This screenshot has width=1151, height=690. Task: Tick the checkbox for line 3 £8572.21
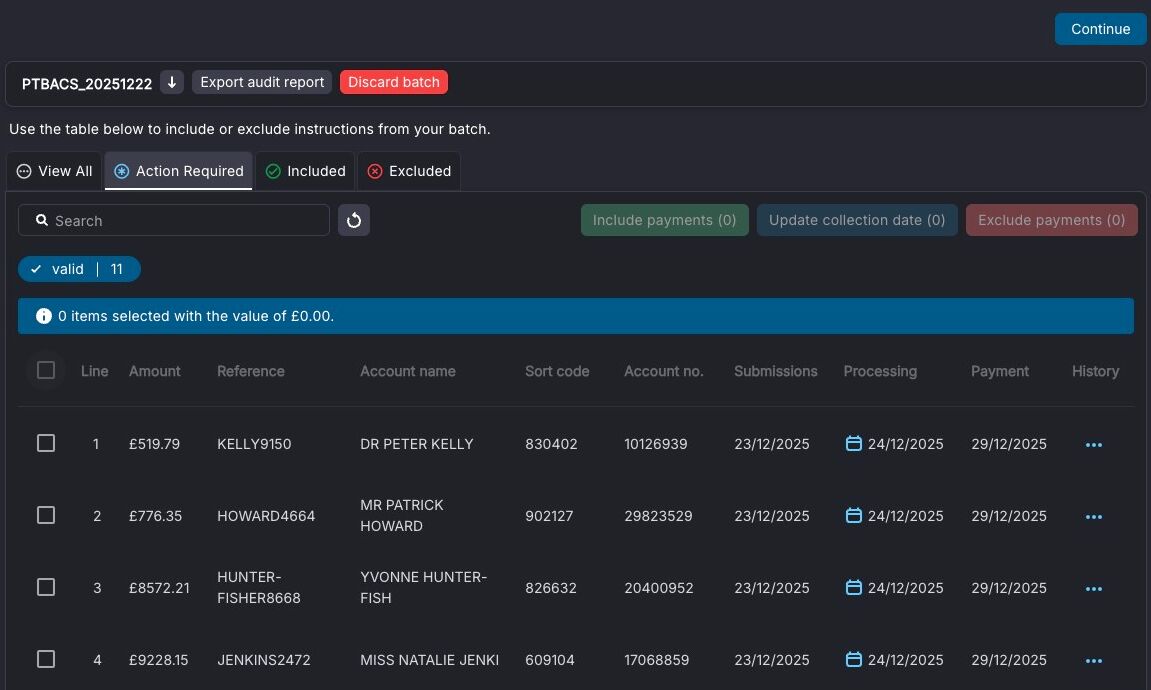pos(46,587)
